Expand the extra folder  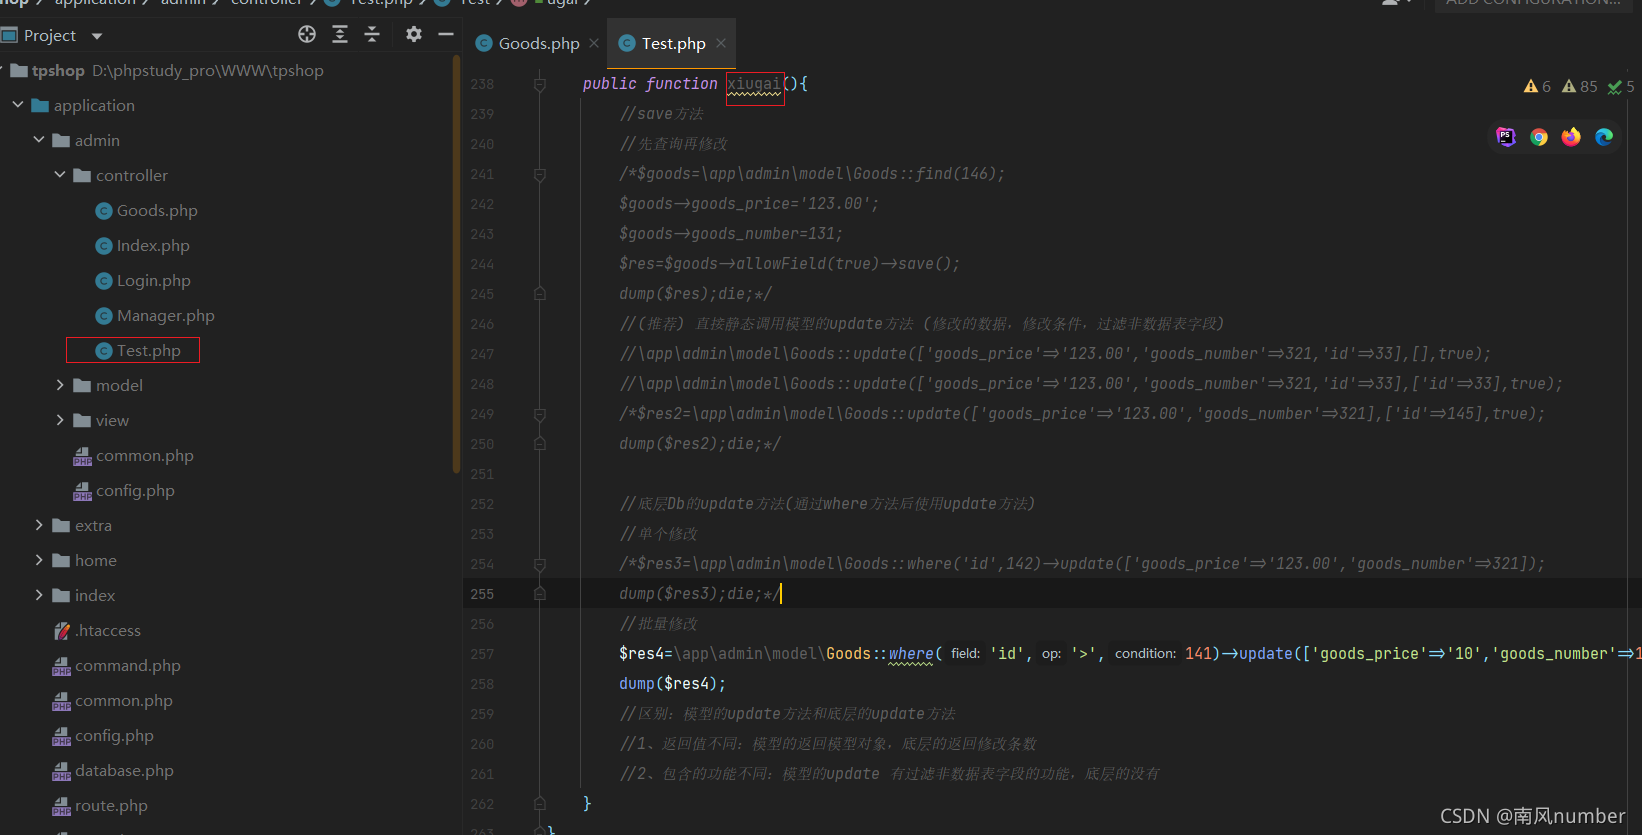pyautogui.click(x=39, y=525)
